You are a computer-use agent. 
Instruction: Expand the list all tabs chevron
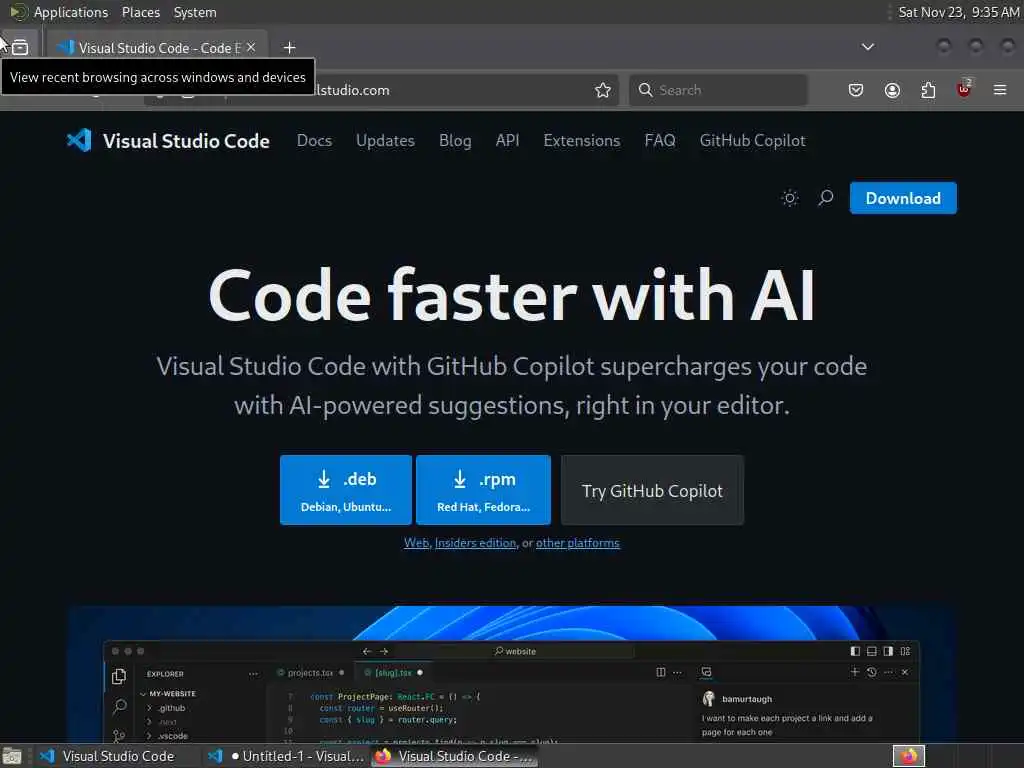[x=867, y=47]
